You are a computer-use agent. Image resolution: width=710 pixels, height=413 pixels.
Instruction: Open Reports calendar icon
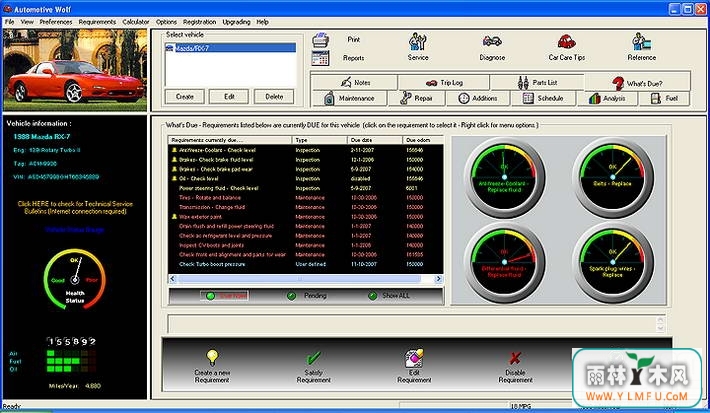click(321, 58)
